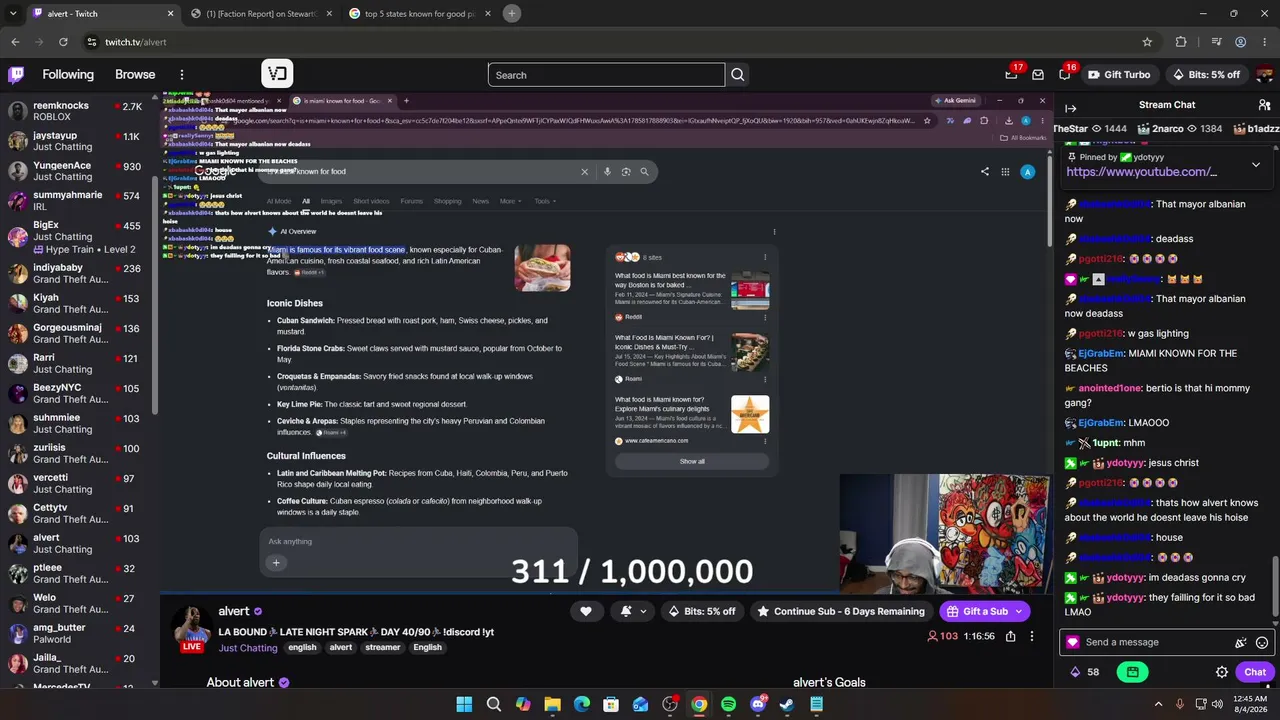The width and height of the screenshot is (1280, 720).
Task: Bookmark this page with the star
Action: tap(1147, 42)
